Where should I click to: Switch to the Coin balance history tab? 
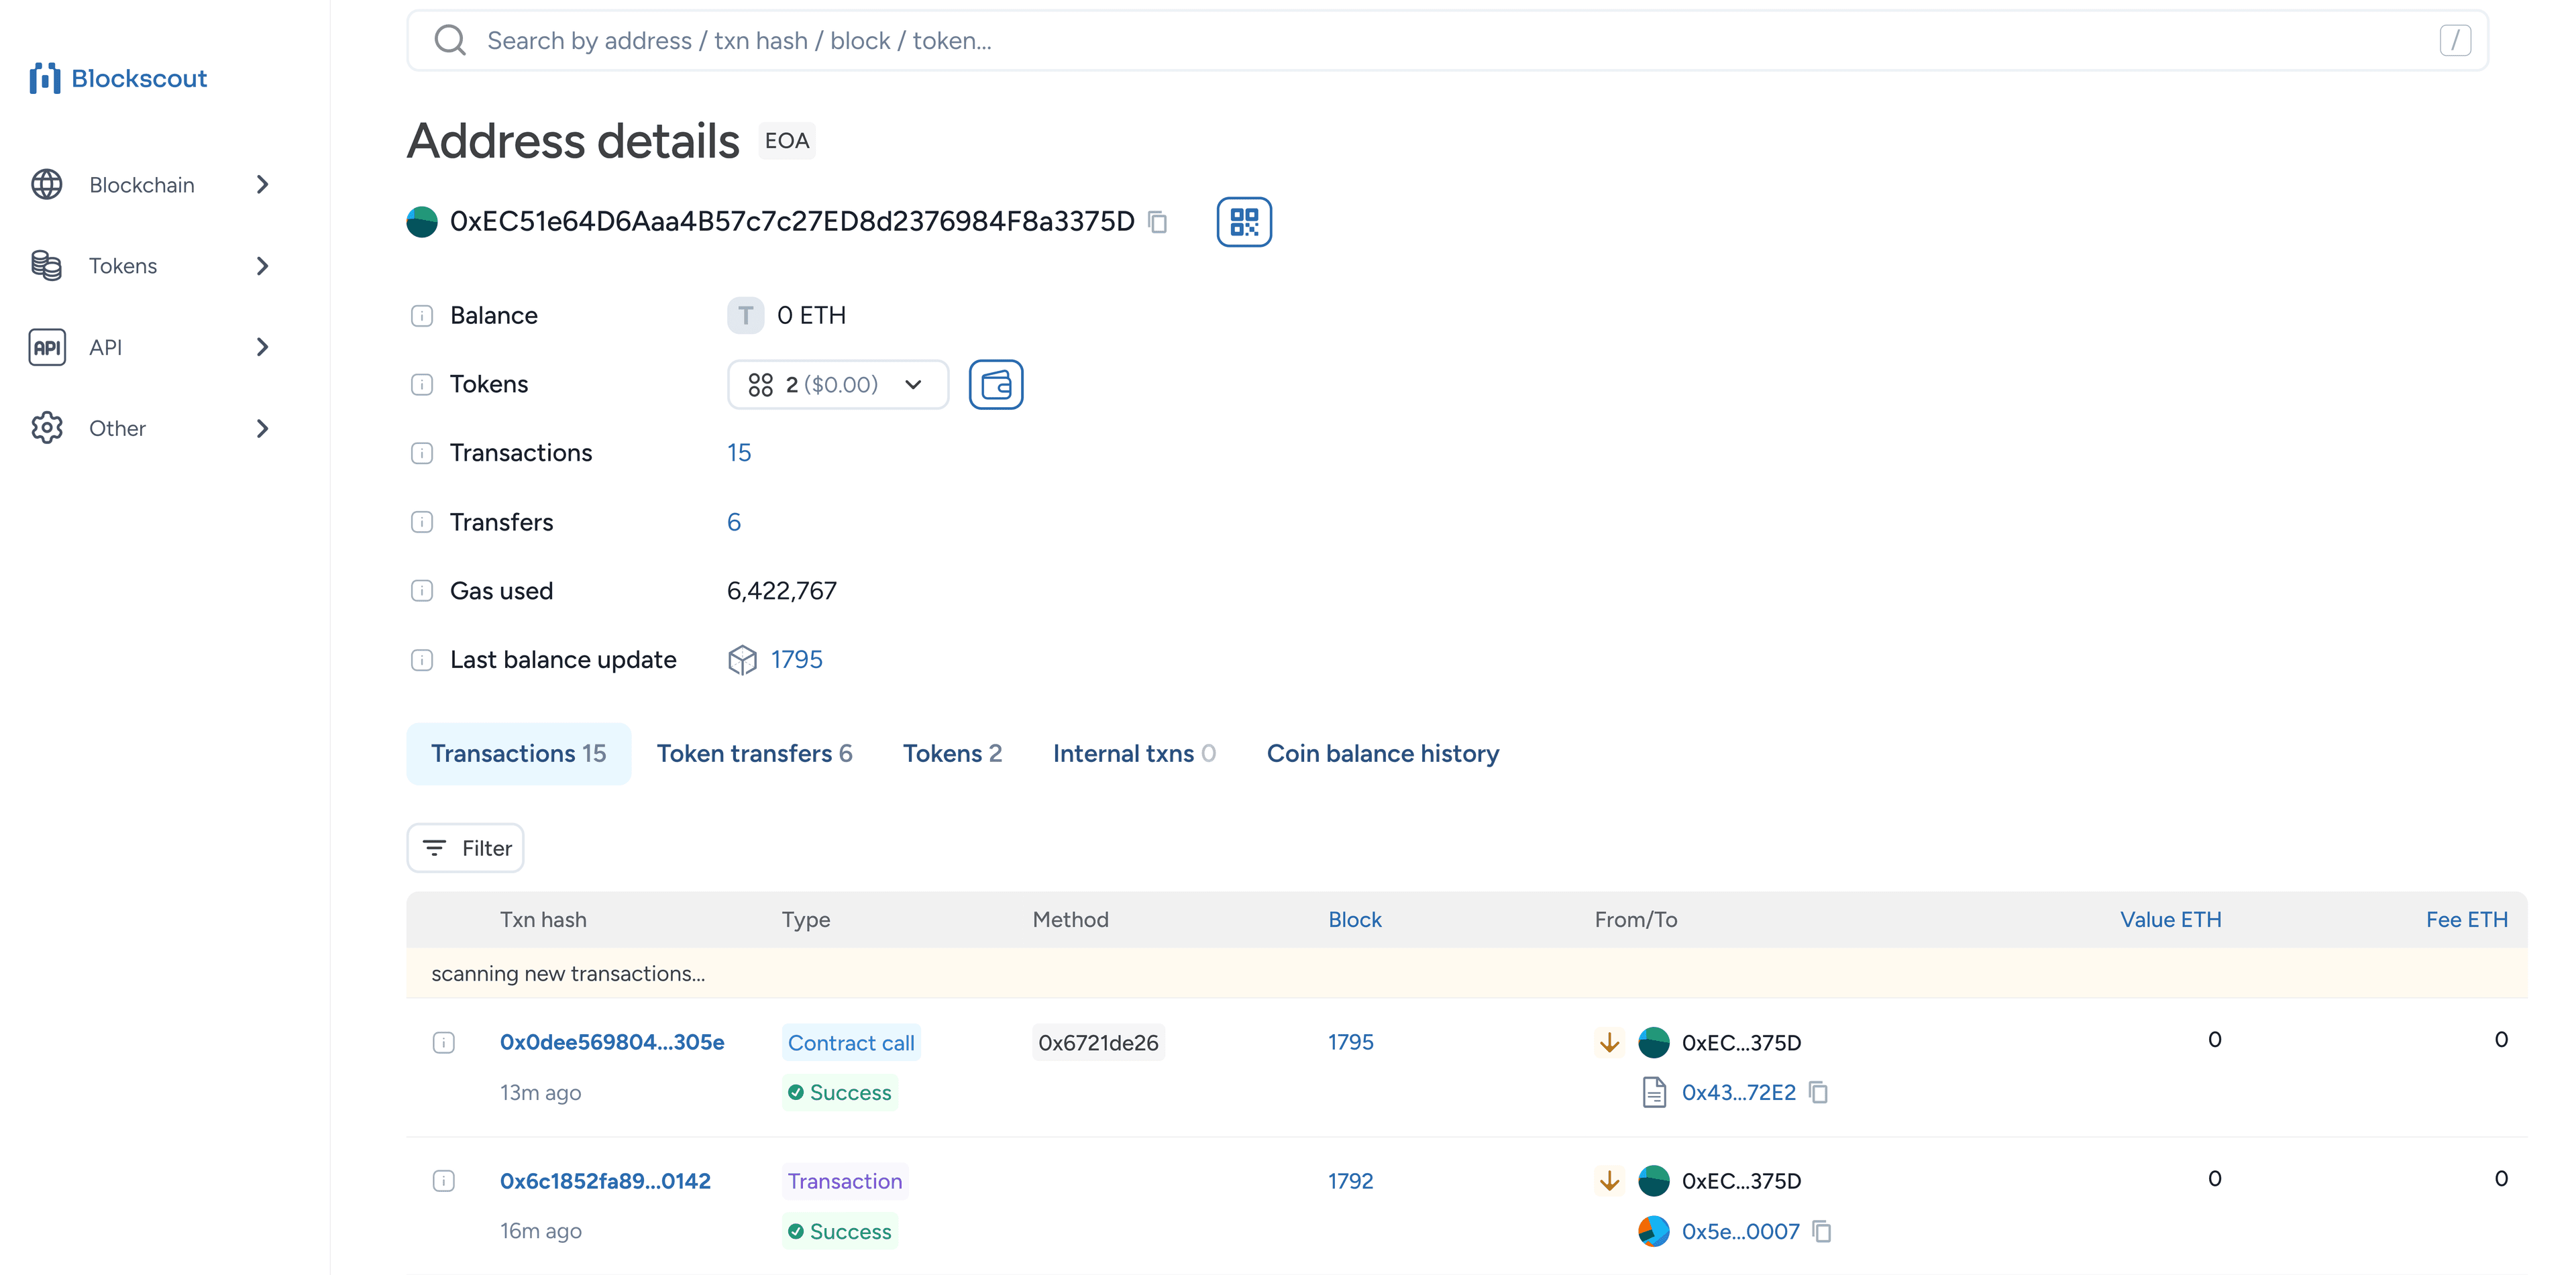1382,753
